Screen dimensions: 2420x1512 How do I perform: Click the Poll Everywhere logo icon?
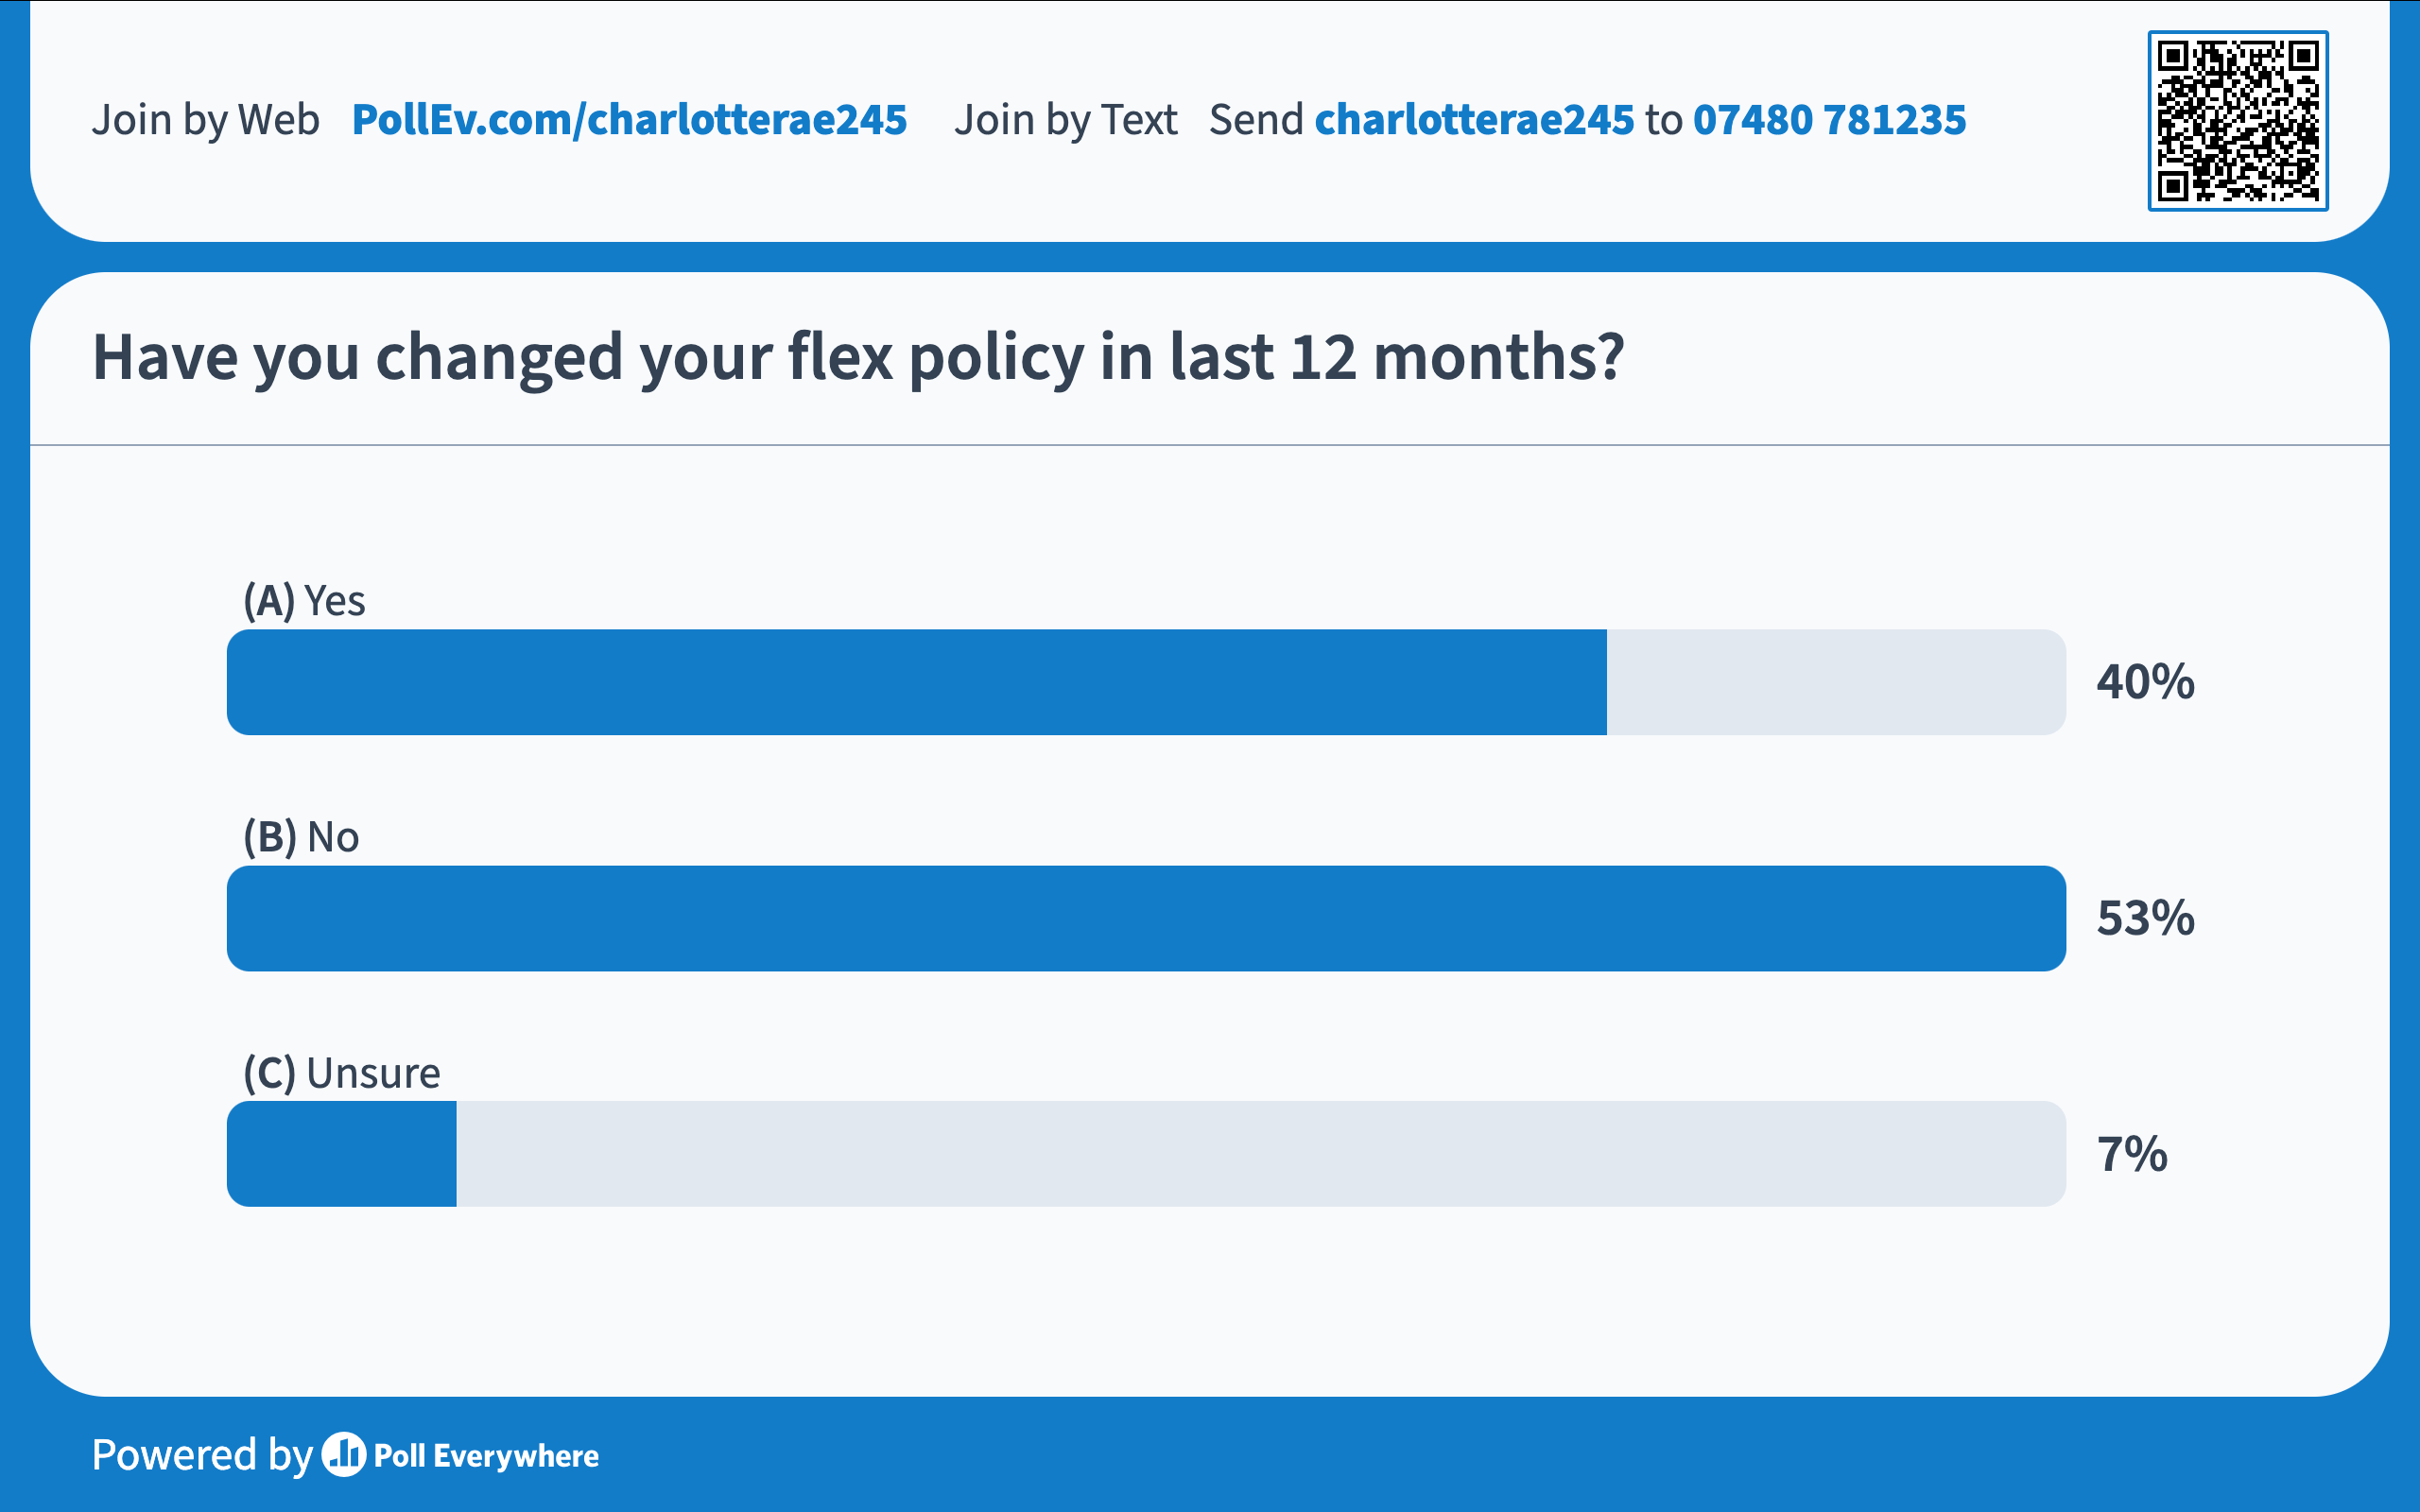pos(343,1455)
